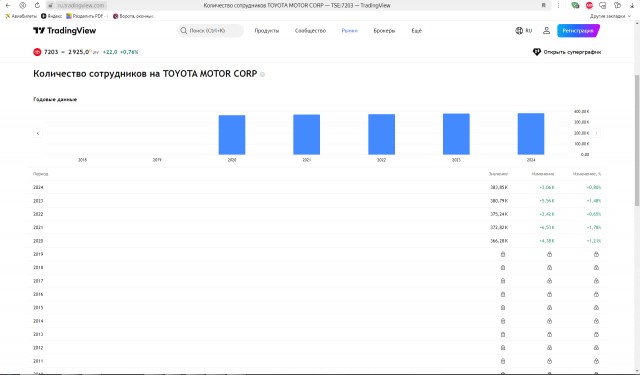The height and width of the screenshot is (375, 640).
Task: Click the red ad-blocker extension icon
Action: coord(589,5)
